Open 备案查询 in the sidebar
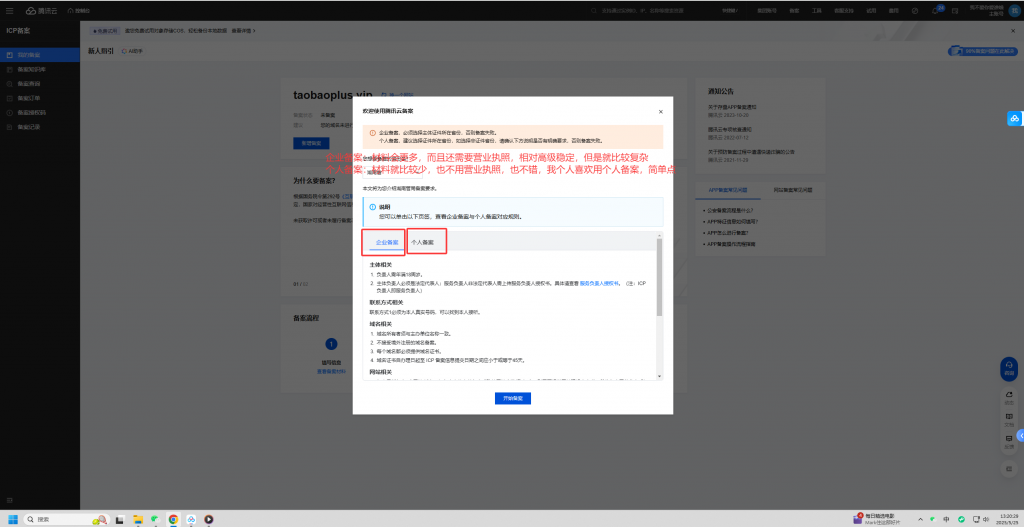 [x=40, y=84]
